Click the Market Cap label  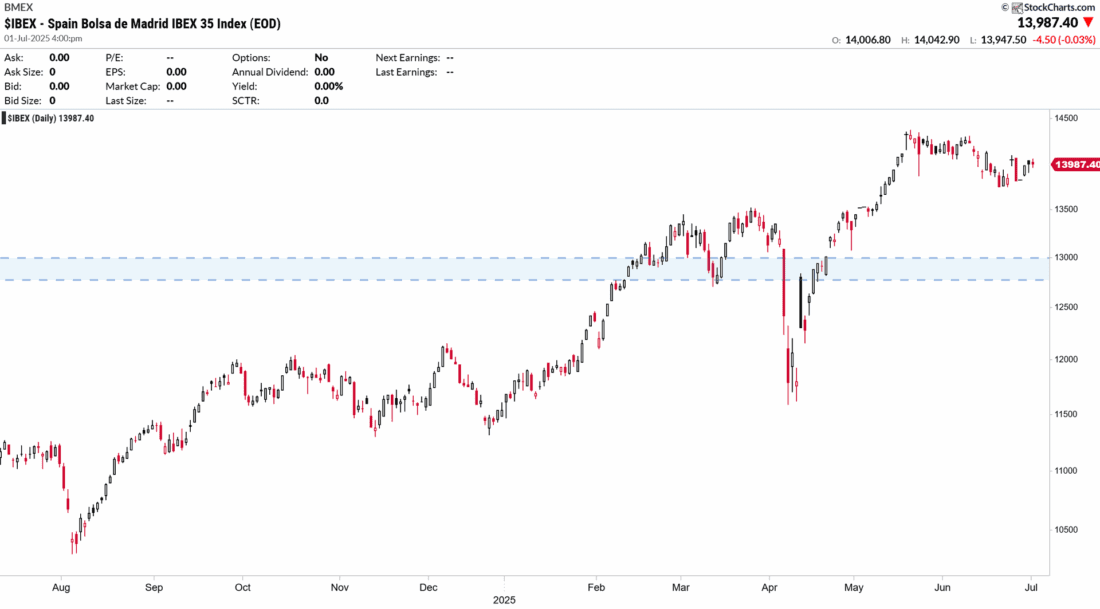(133, 86)
